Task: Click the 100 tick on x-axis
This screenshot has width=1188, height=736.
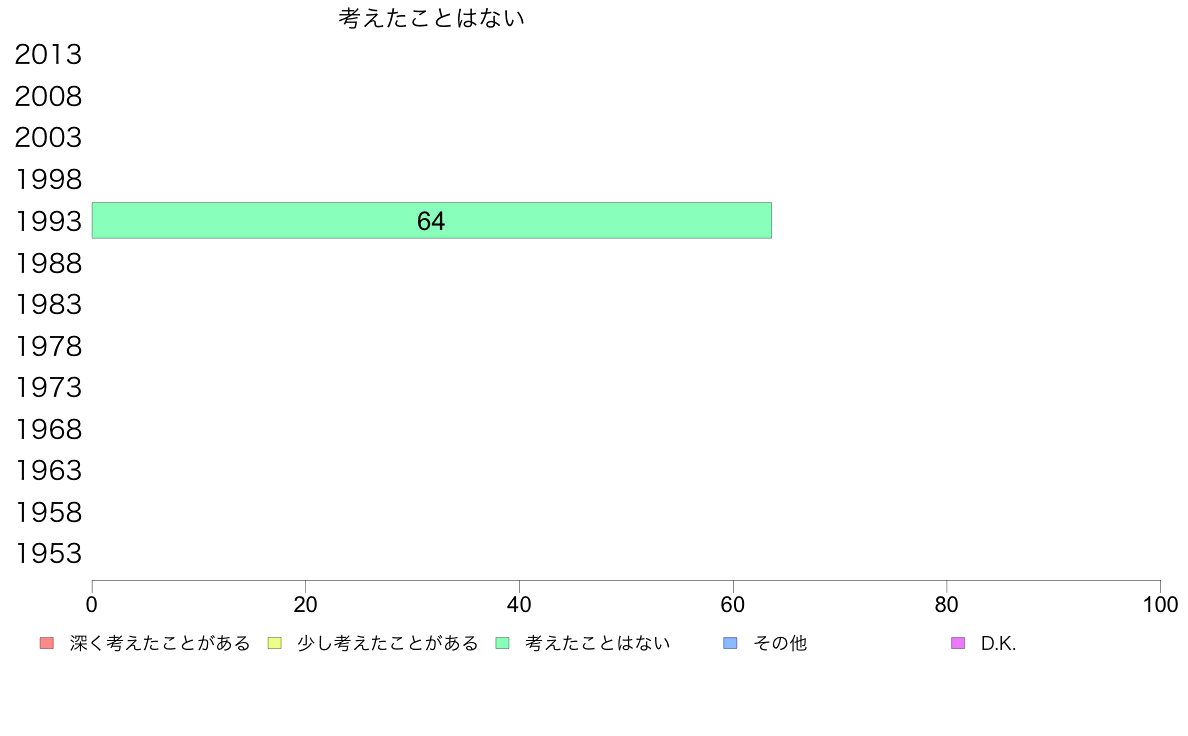Action: (x=1160, y=604)
